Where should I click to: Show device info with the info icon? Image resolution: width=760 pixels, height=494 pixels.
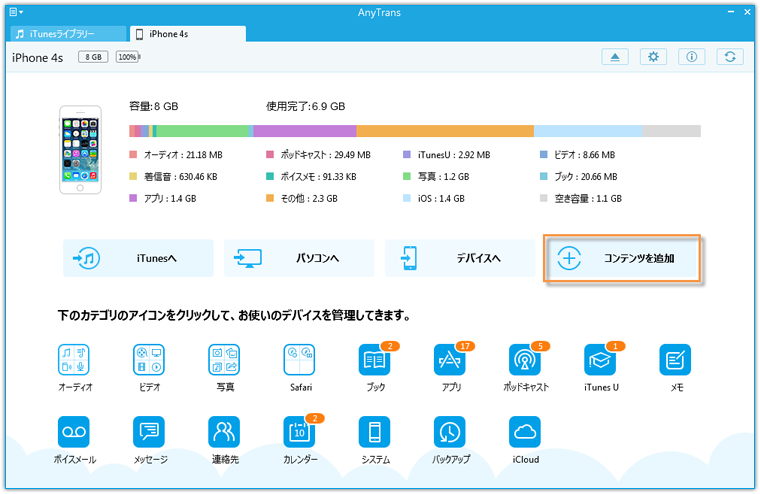[x=692, y=57]
